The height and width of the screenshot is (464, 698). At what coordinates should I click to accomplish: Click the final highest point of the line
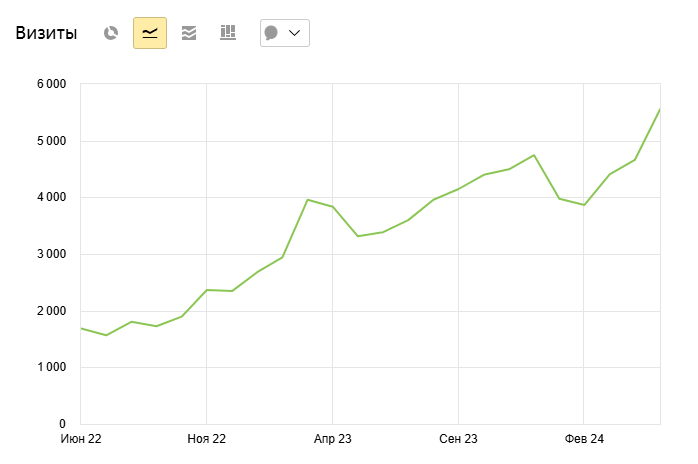coord(659,109)
